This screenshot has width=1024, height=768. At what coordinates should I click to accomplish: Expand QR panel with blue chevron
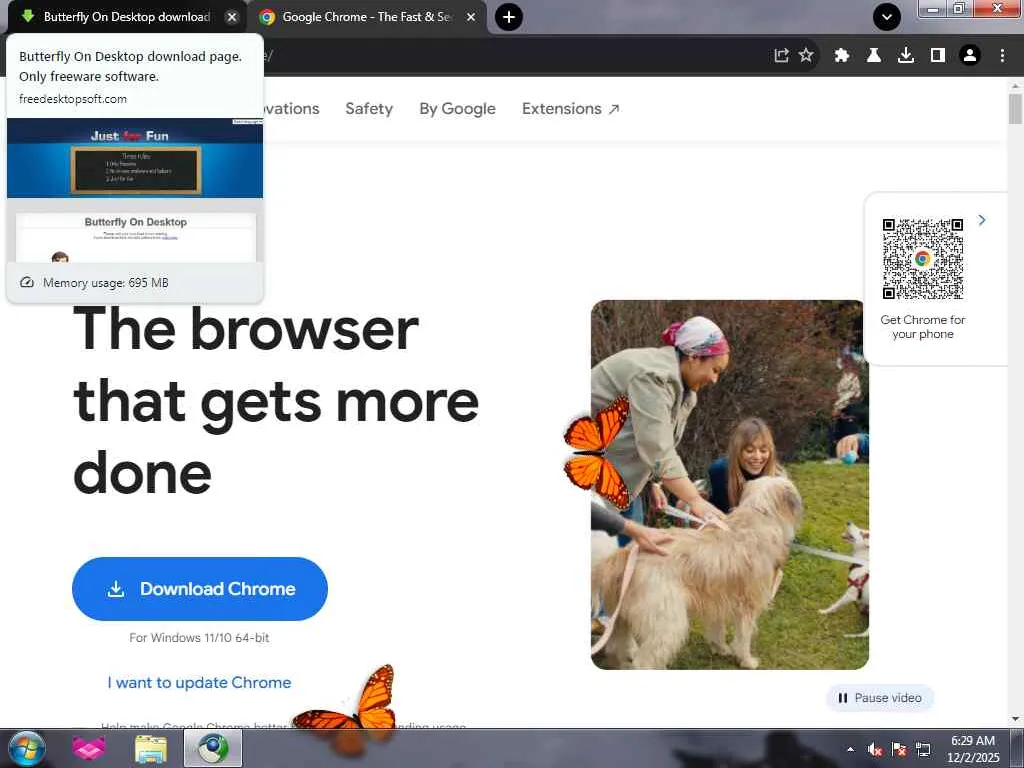point(982,220)
